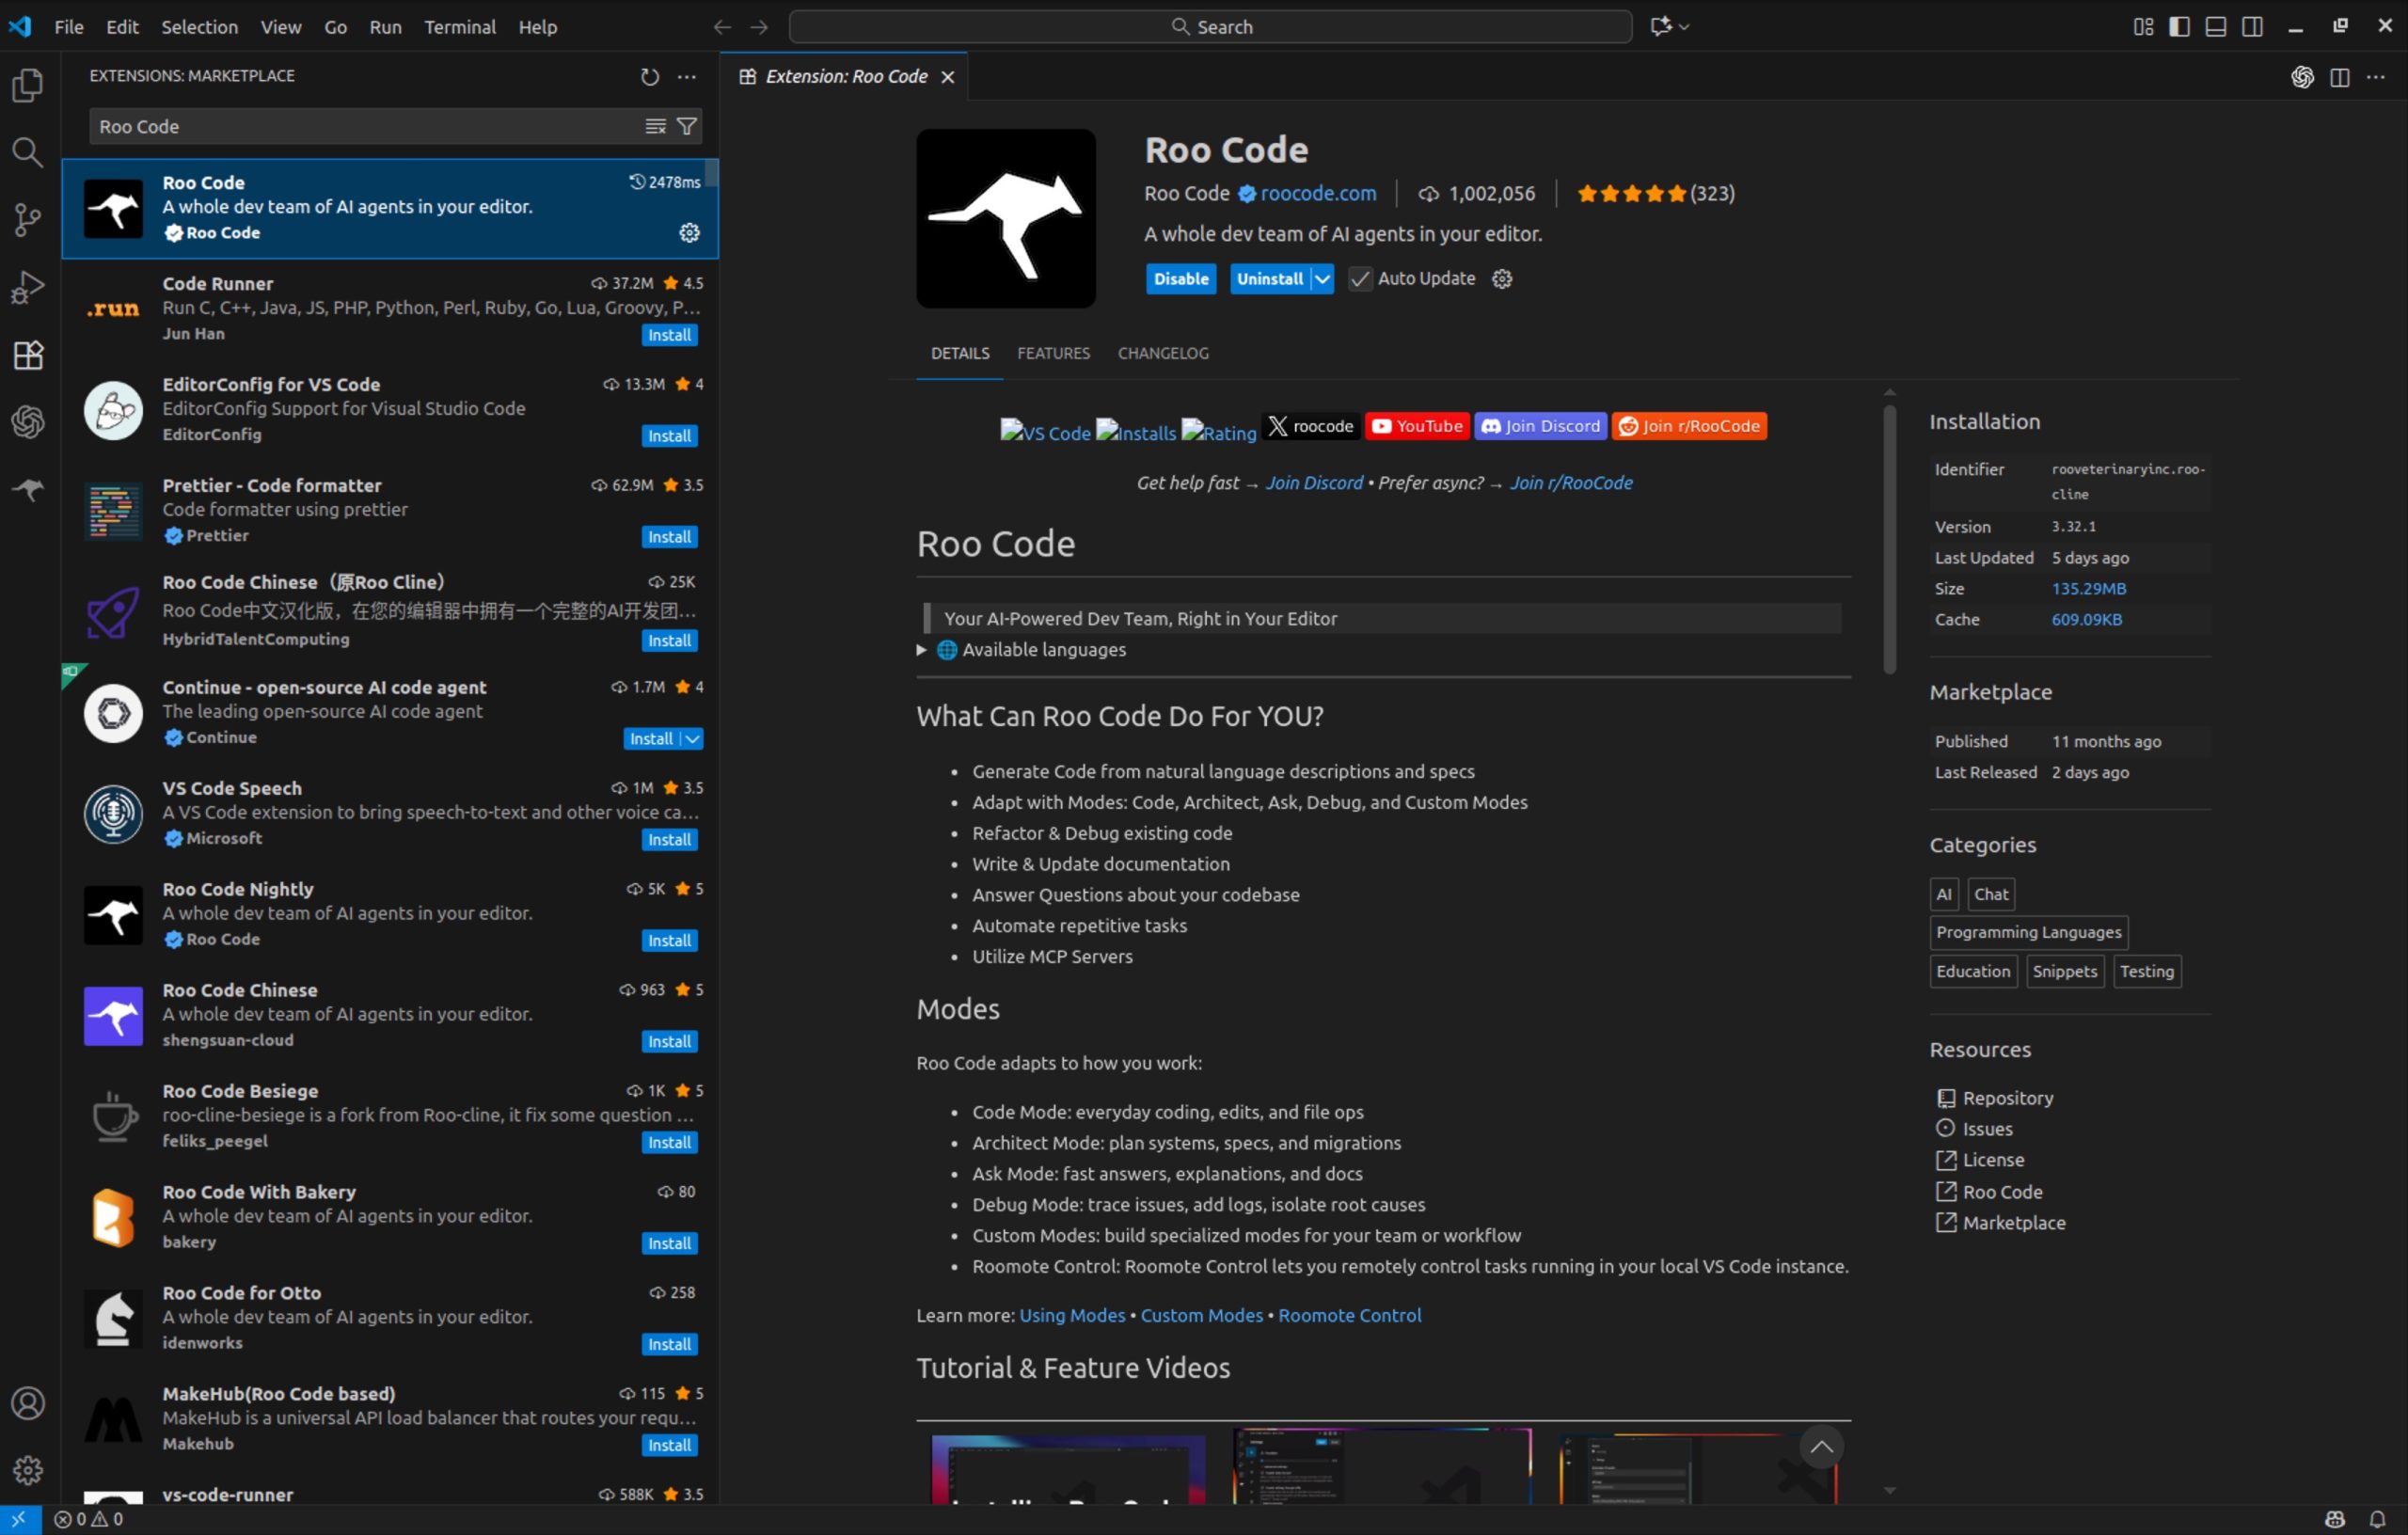Image resolution: width=2408 pixels, height=1535 pixels.
Task: Toggle the primary sidebar visibility
Action: point(2178,26)
